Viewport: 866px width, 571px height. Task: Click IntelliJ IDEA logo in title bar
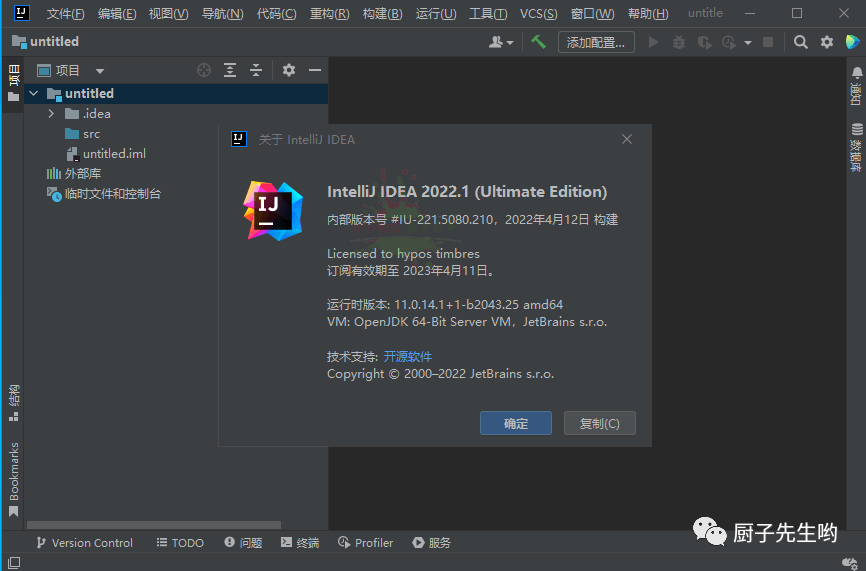click(x=22, y=13)
